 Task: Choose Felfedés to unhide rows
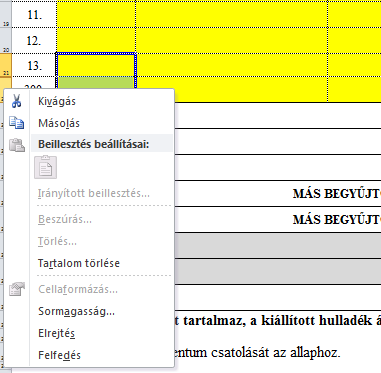coord(59,355)
